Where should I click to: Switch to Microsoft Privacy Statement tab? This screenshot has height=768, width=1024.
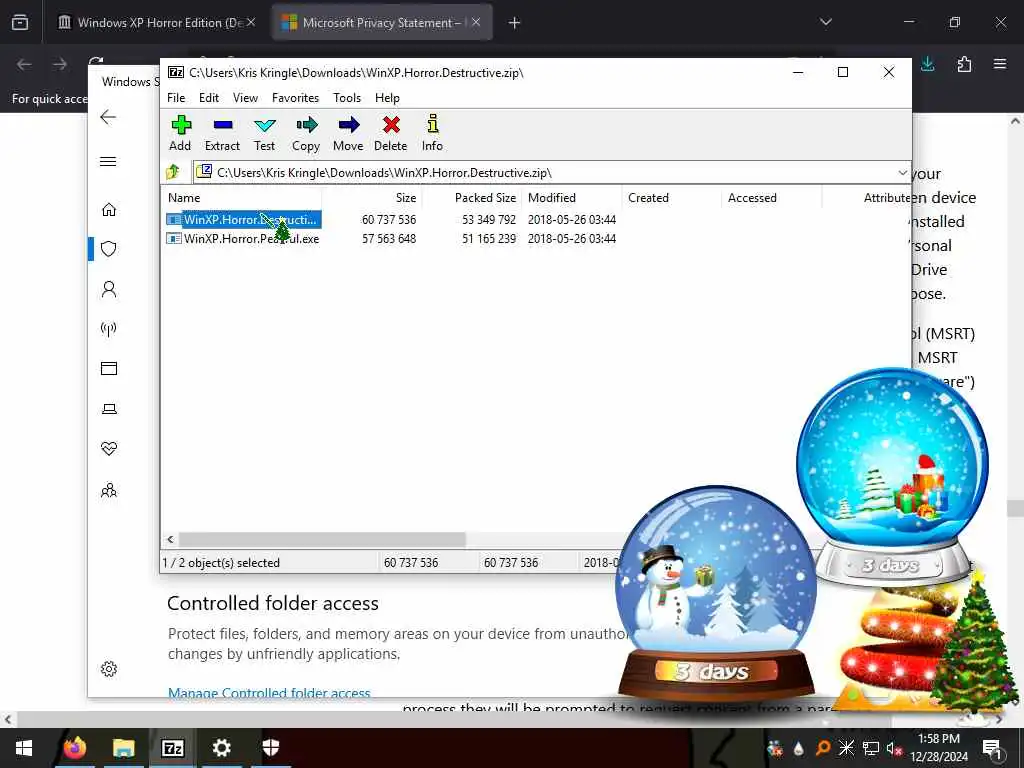pos(382,23)
